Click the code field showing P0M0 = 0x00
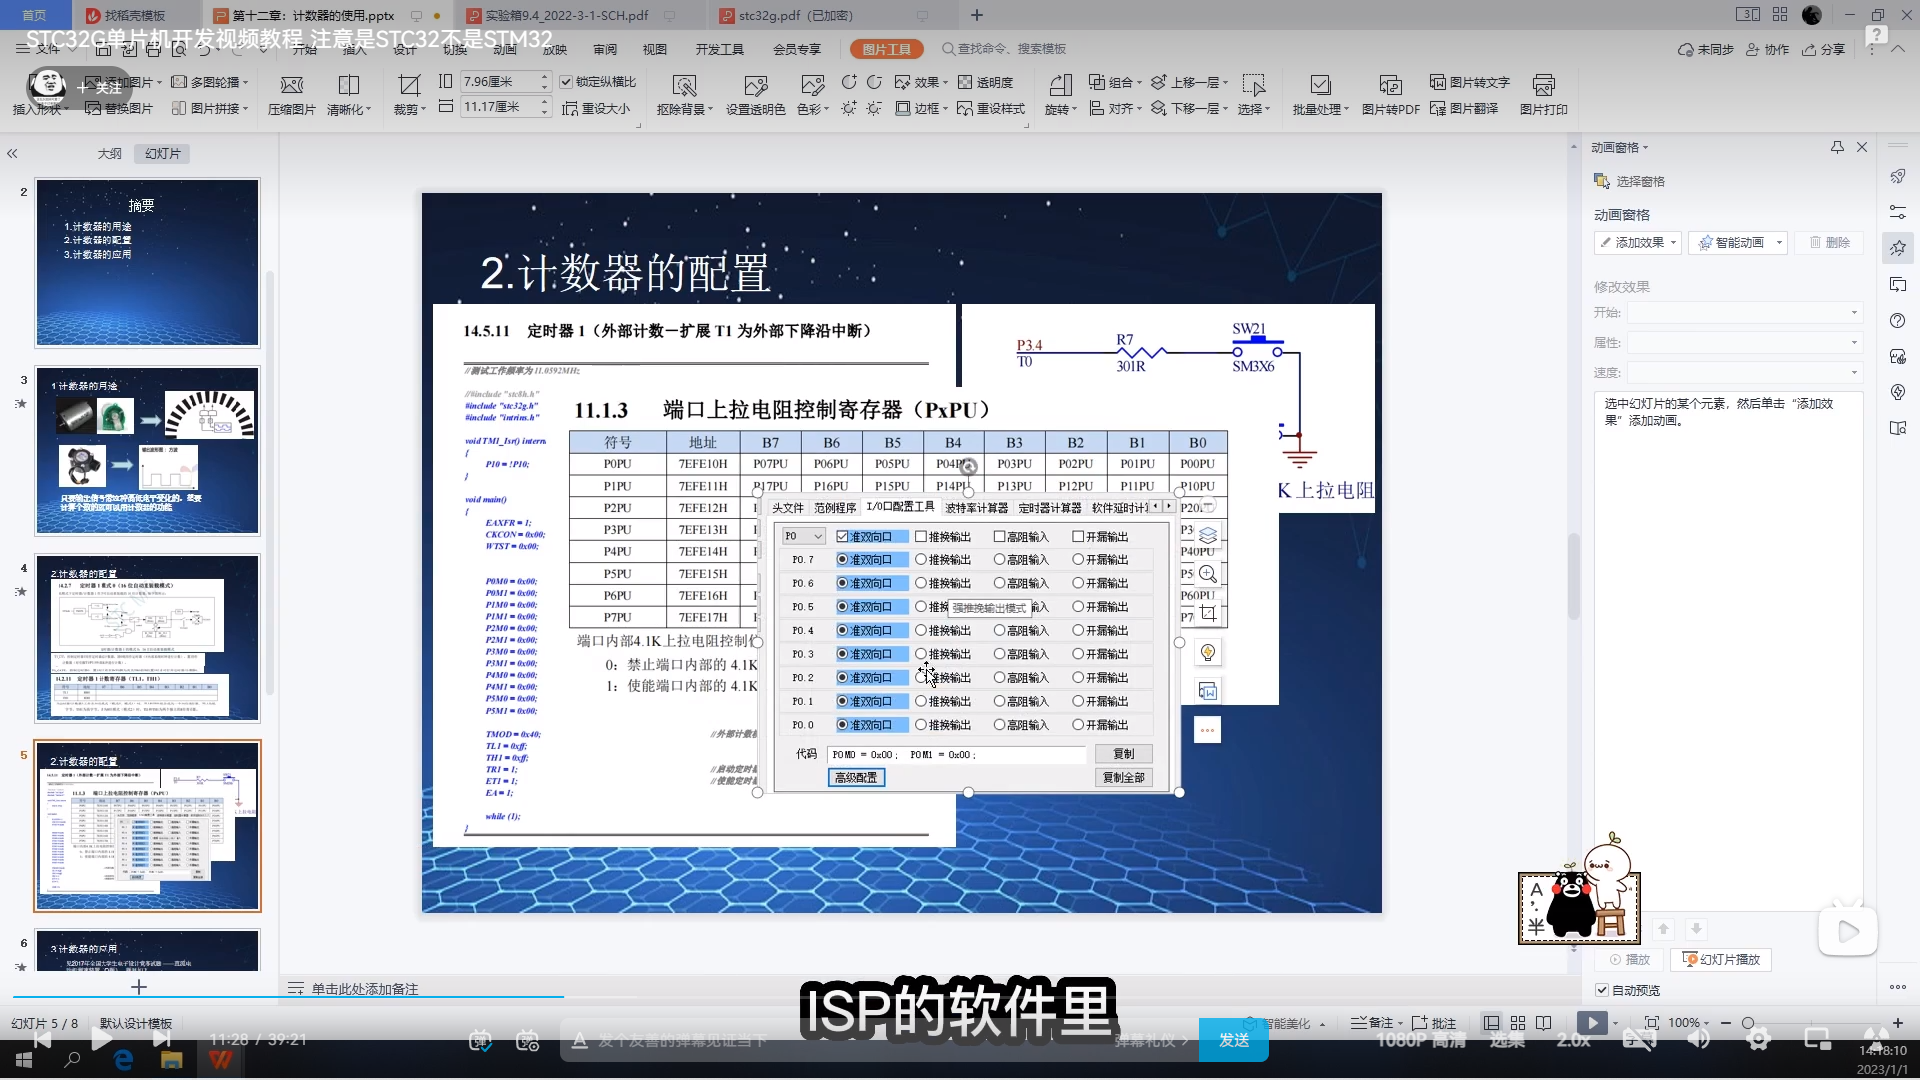Screen dimensions: 1920x1080 coord(956,755)
